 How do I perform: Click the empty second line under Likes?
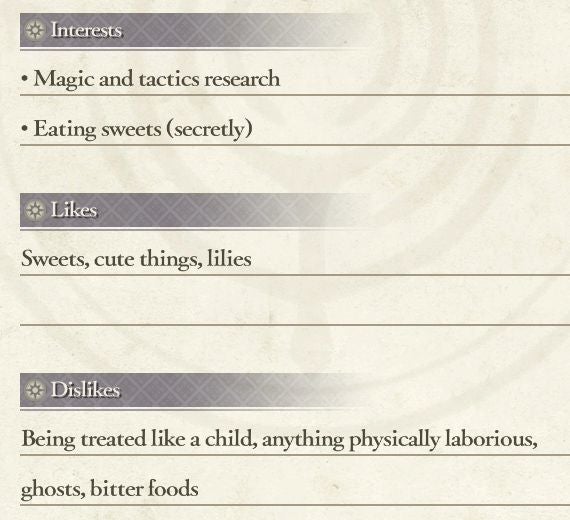[295, 301]
